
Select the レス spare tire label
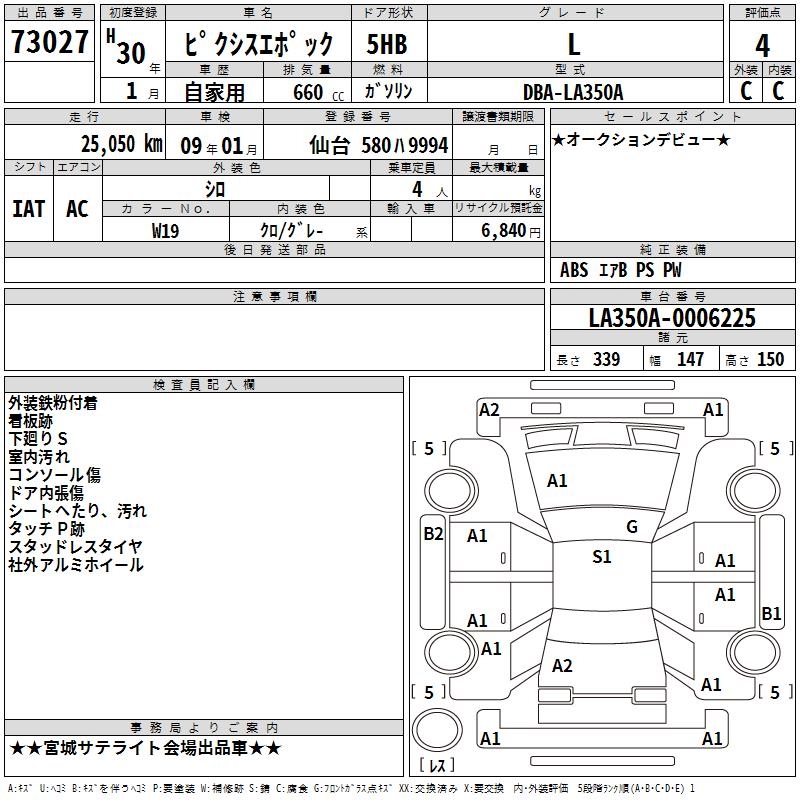[x=437, y=765]
